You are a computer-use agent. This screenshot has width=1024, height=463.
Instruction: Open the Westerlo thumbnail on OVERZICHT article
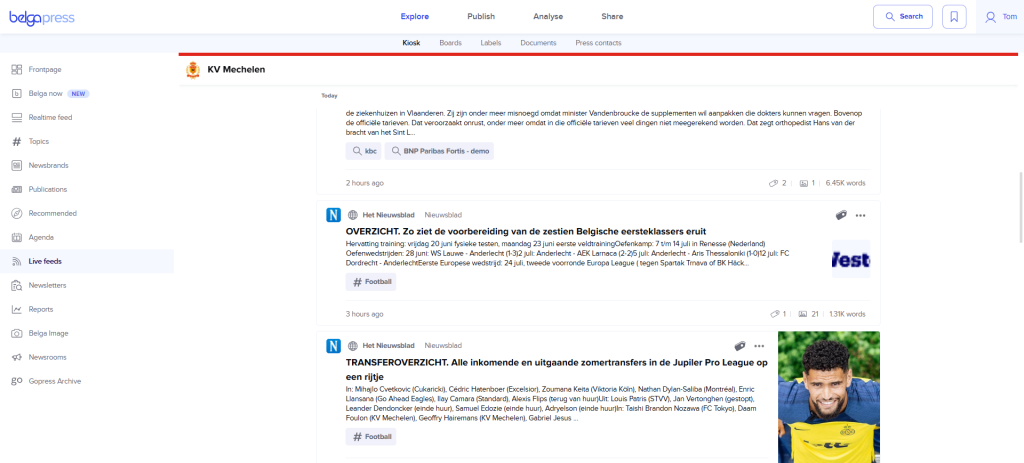point(851,259)
